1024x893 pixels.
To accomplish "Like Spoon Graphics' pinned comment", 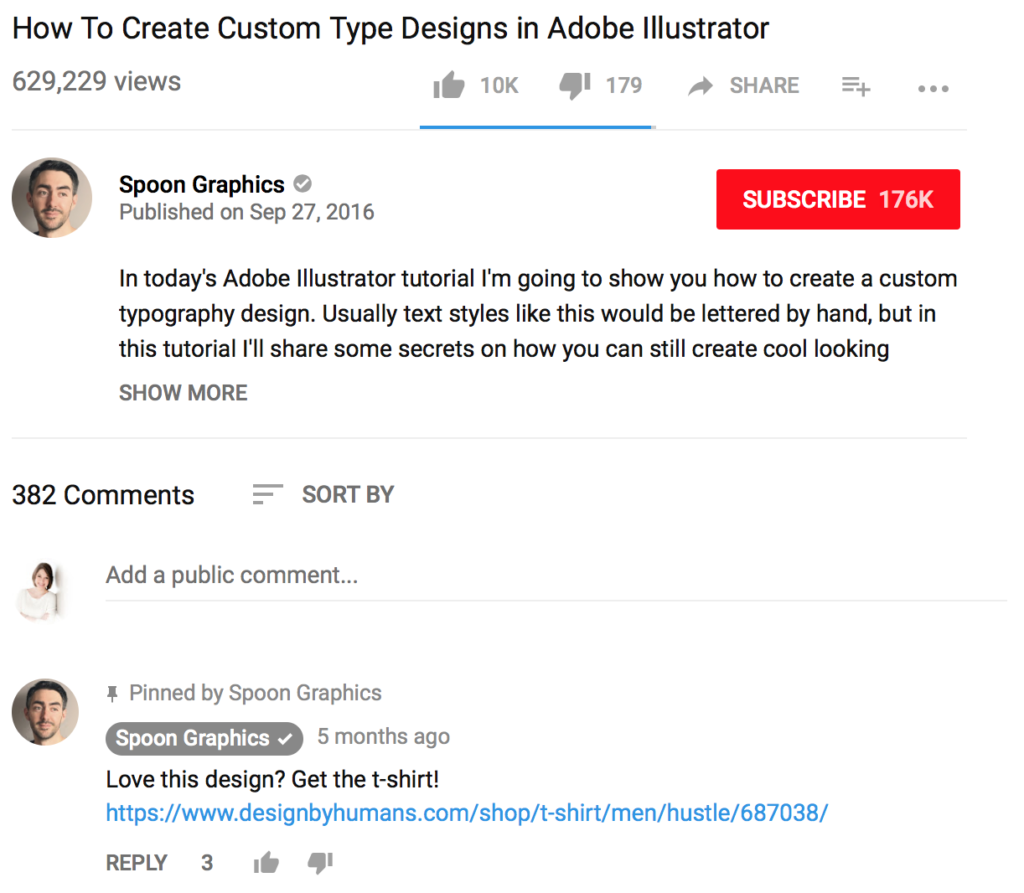I will click(266, 861).
